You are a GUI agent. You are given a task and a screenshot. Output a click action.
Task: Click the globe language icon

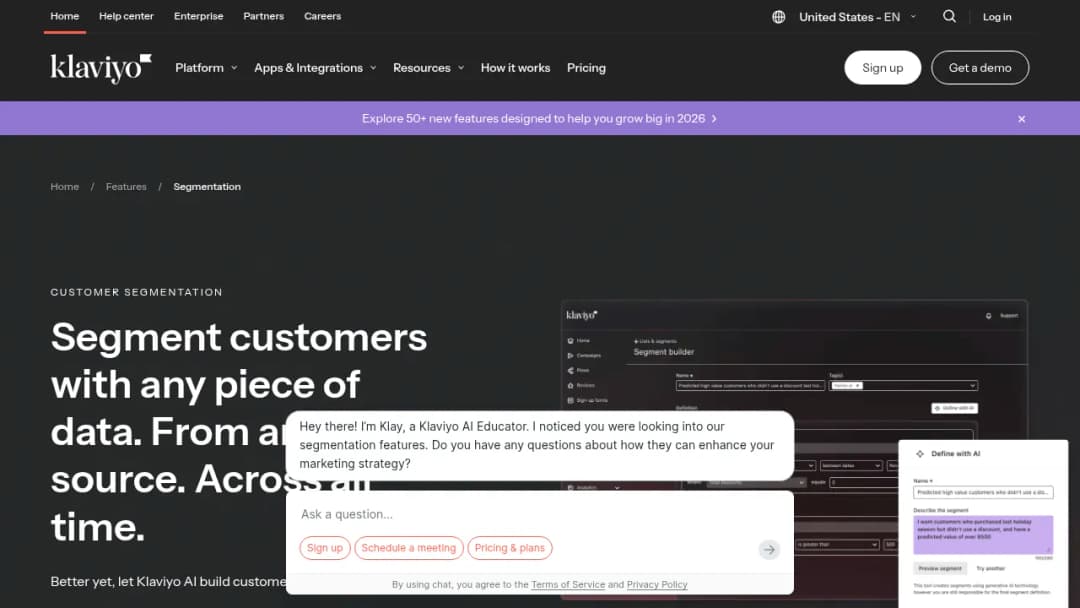[x=778, y=17]
